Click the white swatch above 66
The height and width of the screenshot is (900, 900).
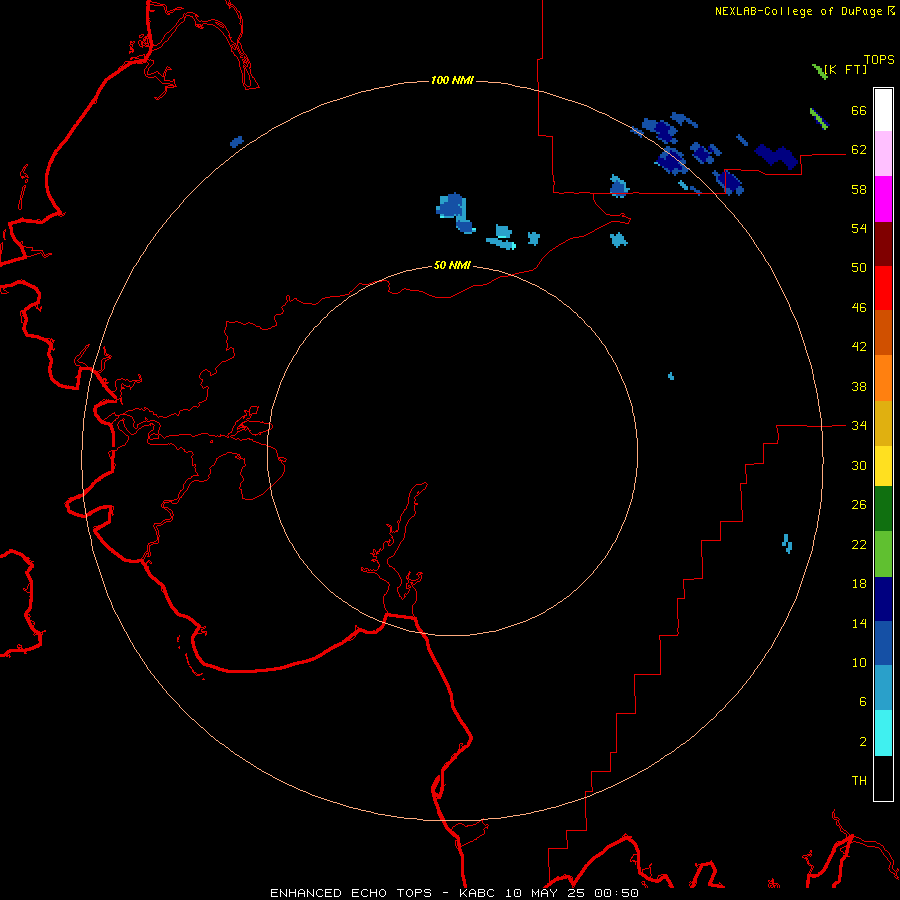(883, 110)
